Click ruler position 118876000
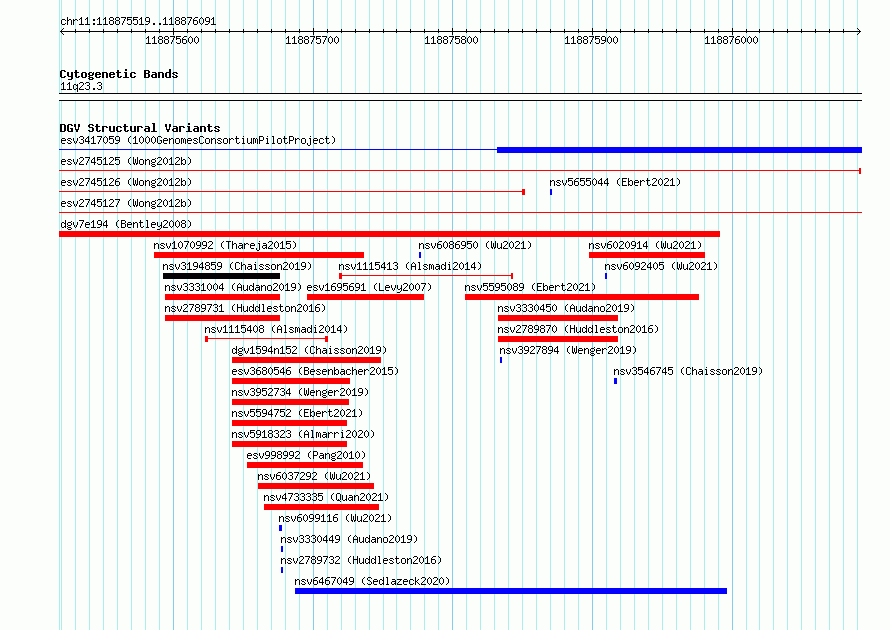This screenshot has height=630, width=890. 731,40
